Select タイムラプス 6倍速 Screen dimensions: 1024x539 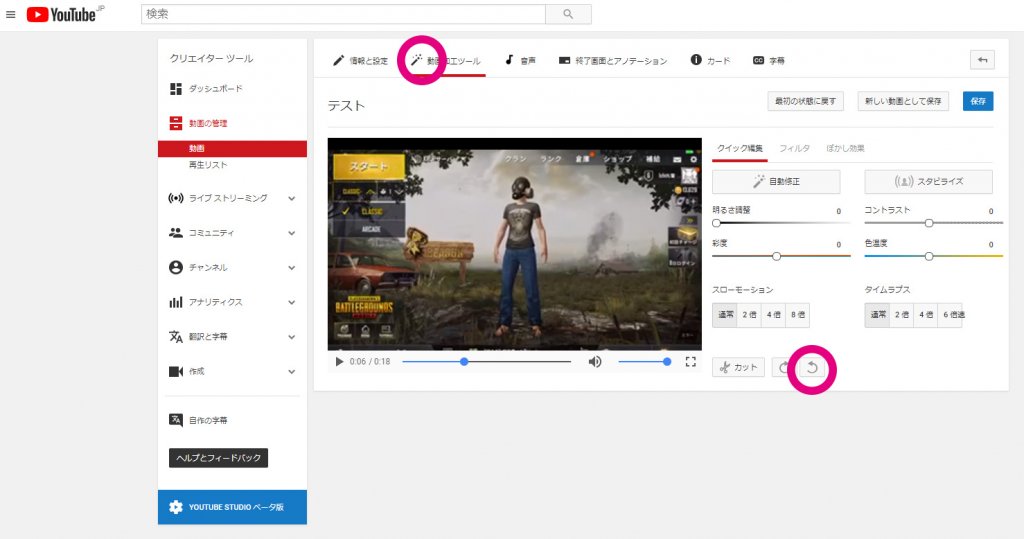pos(952,315)
